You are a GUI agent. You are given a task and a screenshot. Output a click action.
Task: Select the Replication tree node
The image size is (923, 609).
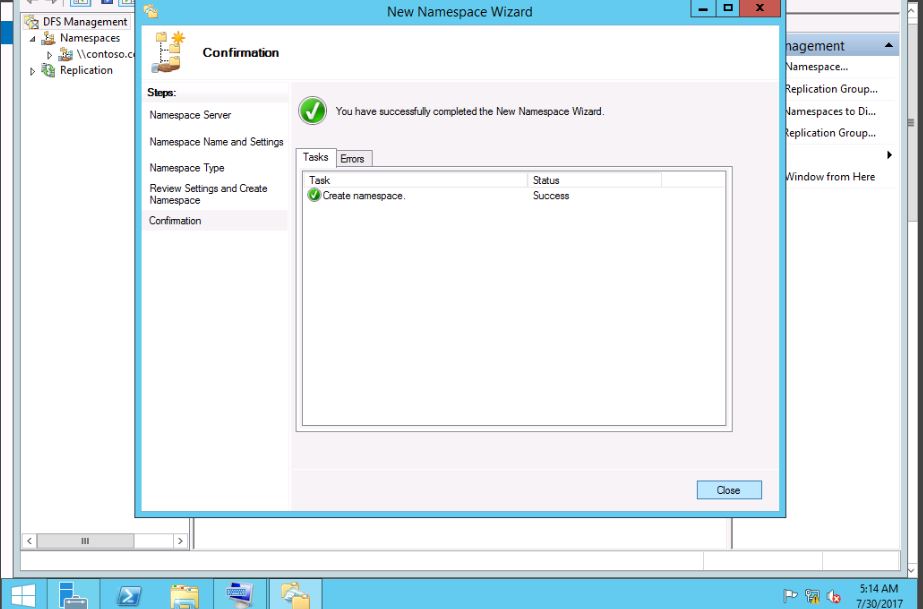click(86, 70)
